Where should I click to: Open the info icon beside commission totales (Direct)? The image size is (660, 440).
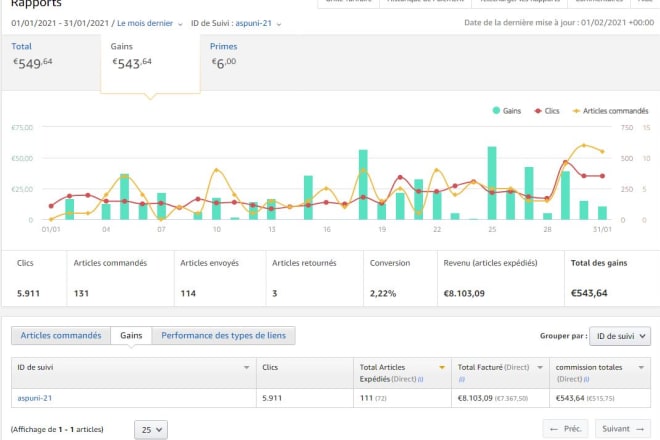[586, 379]
